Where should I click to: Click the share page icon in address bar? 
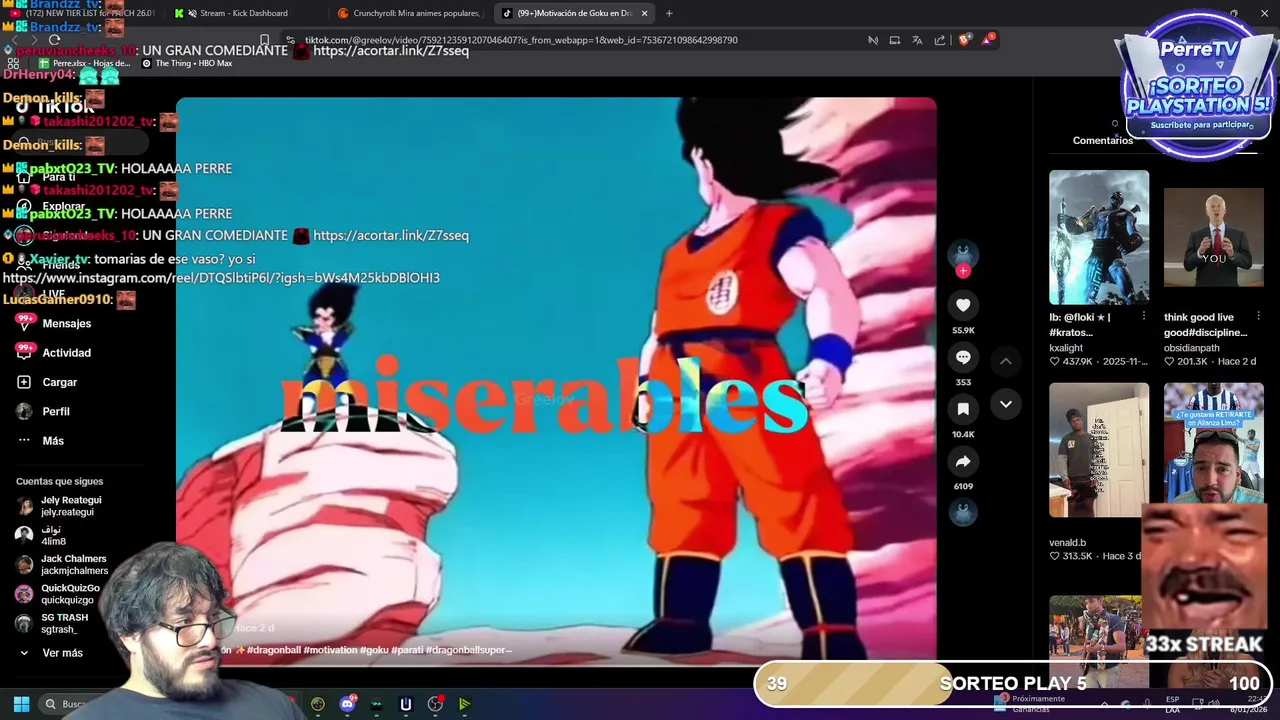[x=940, y=40]
